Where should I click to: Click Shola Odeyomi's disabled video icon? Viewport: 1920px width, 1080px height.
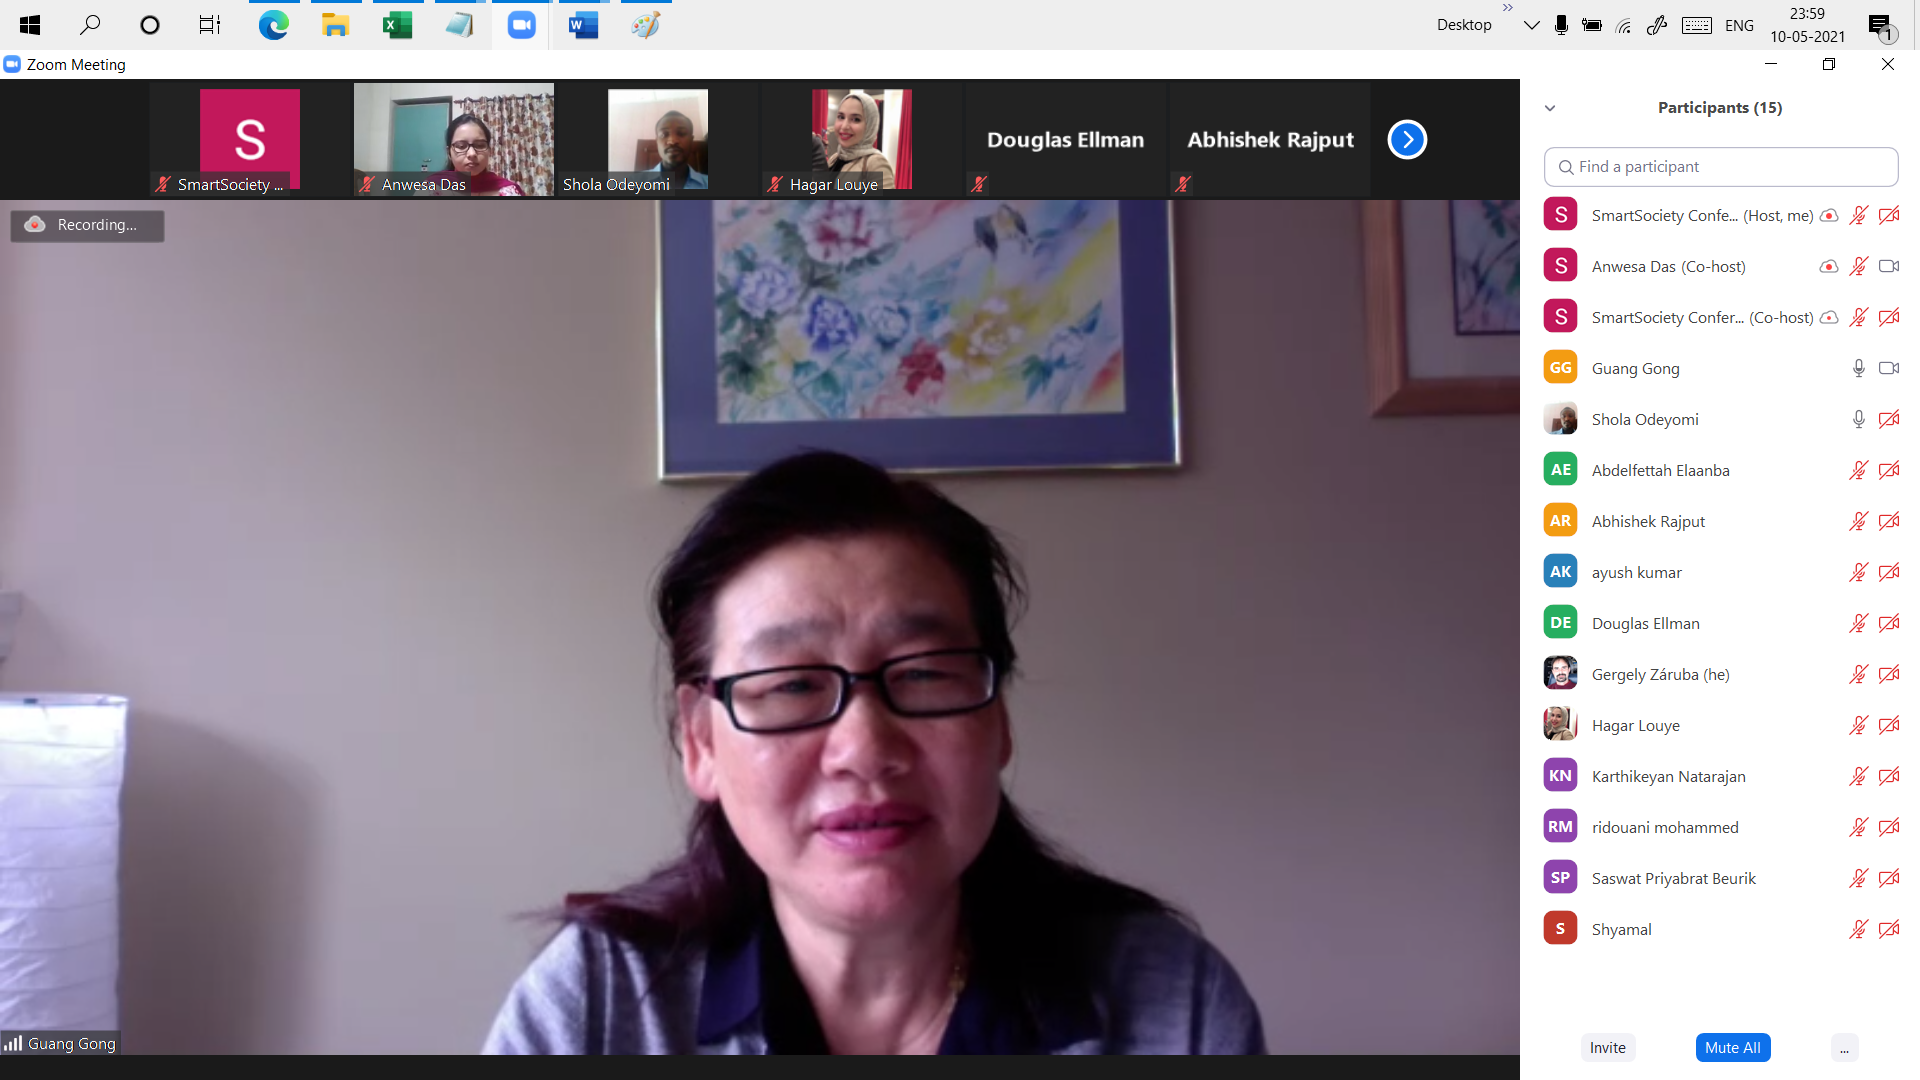[x=1889, y=419]
